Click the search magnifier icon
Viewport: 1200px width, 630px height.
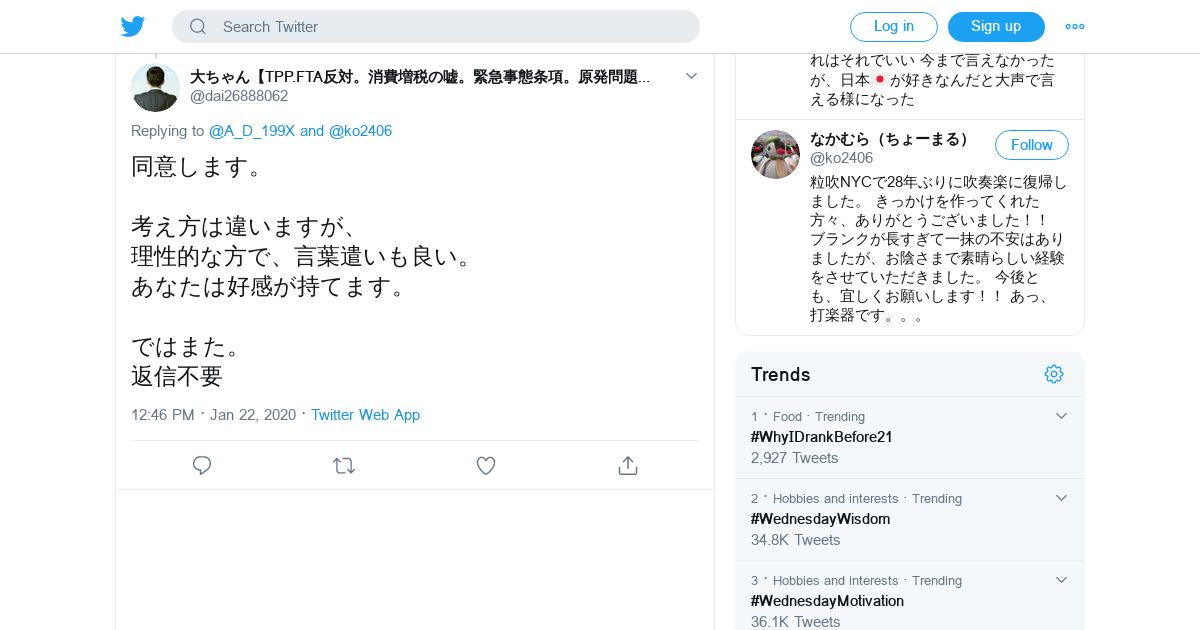coord(198,27)
